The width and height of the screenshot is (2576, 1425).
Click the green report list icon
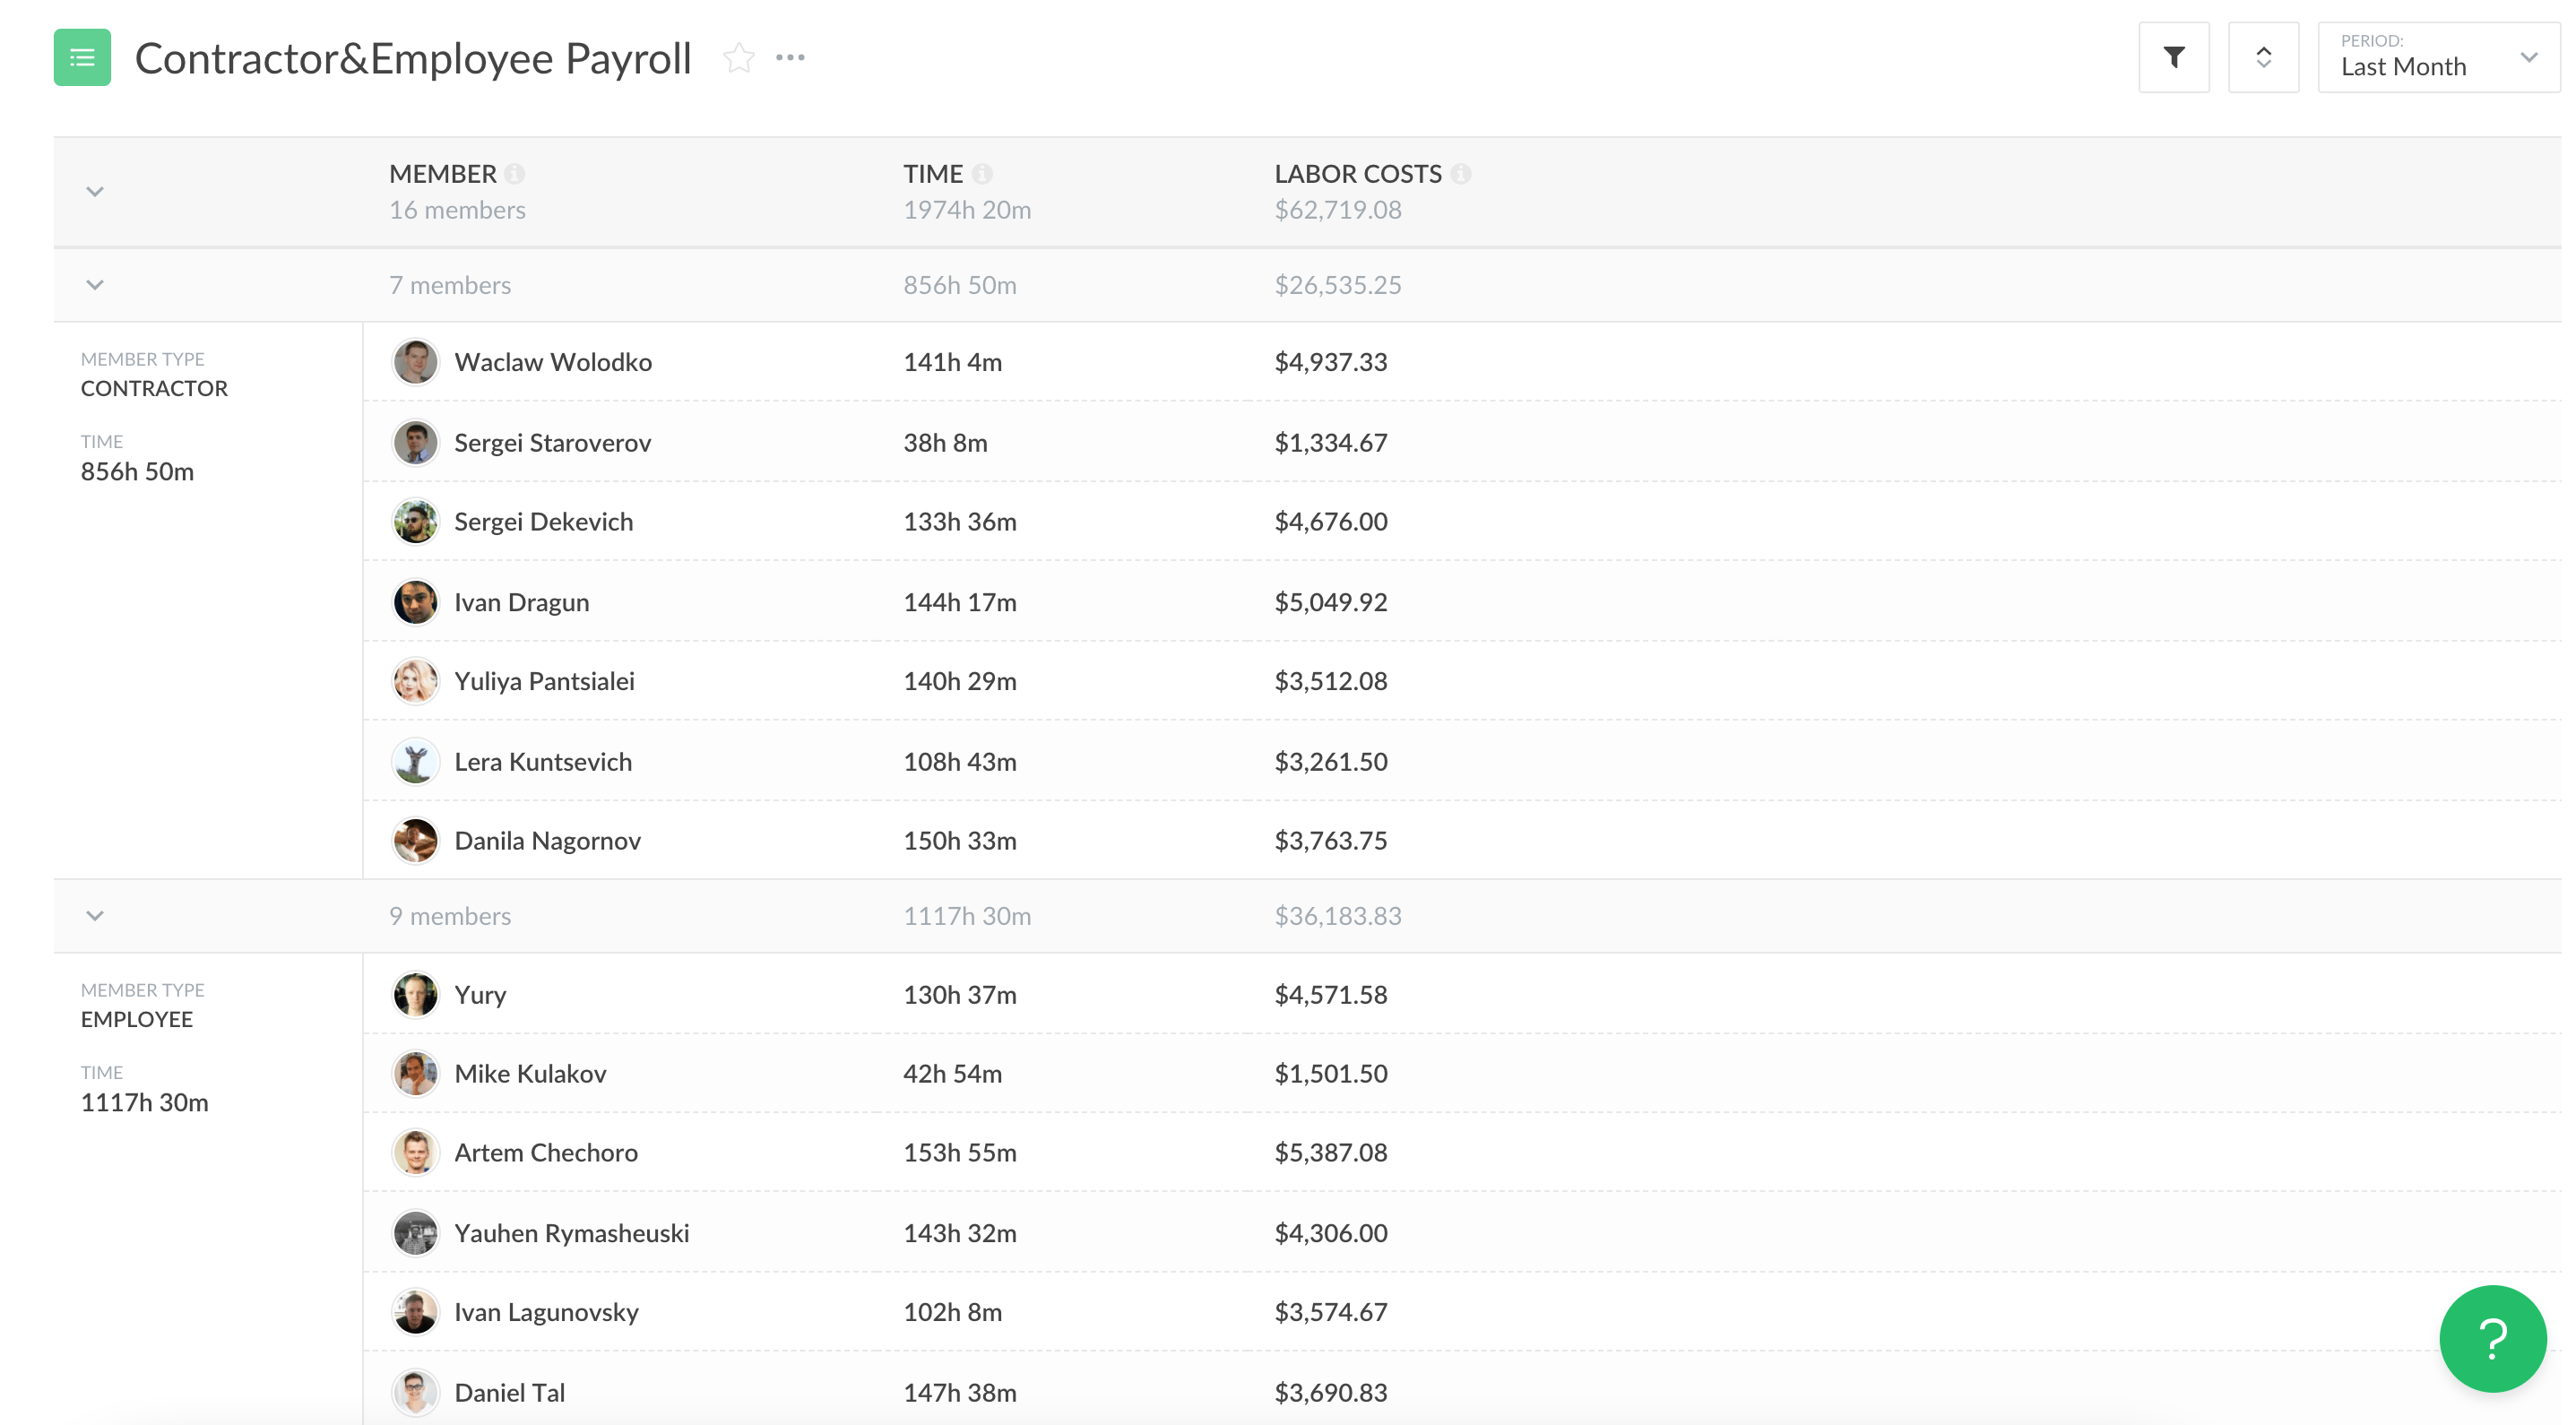click(82, 58)
